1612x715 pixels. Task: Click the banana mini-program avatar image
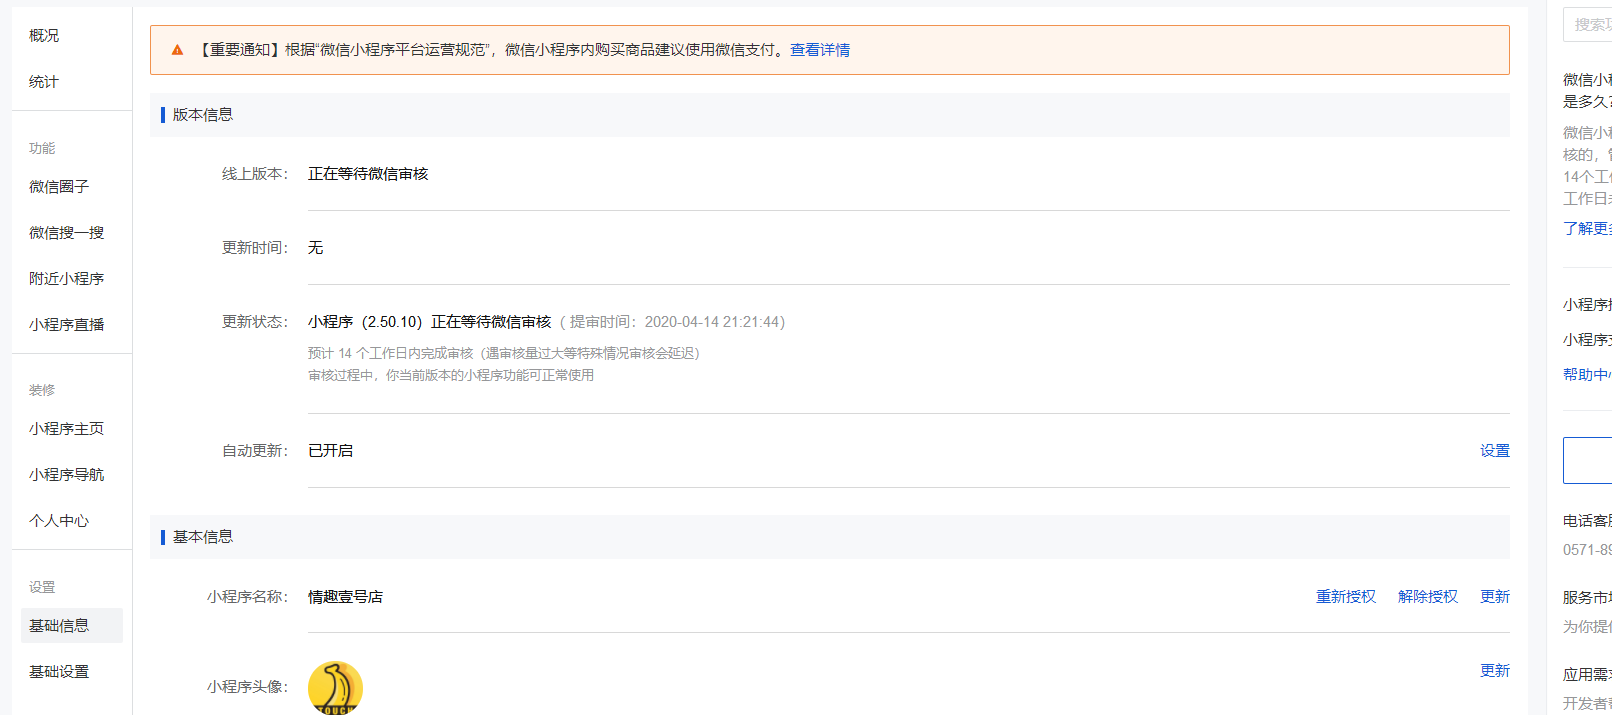coord(335,688)
